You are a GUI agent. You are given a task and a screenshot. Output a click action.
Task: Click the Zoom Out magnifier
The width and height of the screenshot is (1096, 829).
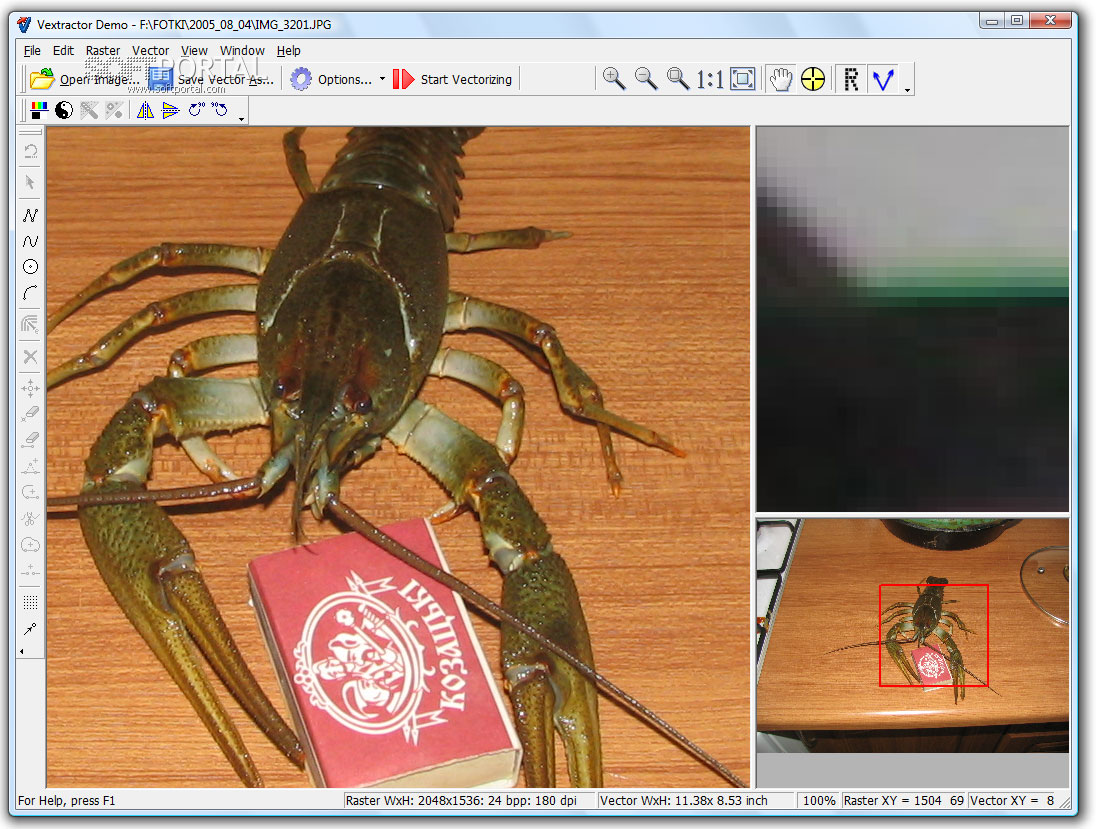pyautogui.click(x=646, y=79)
